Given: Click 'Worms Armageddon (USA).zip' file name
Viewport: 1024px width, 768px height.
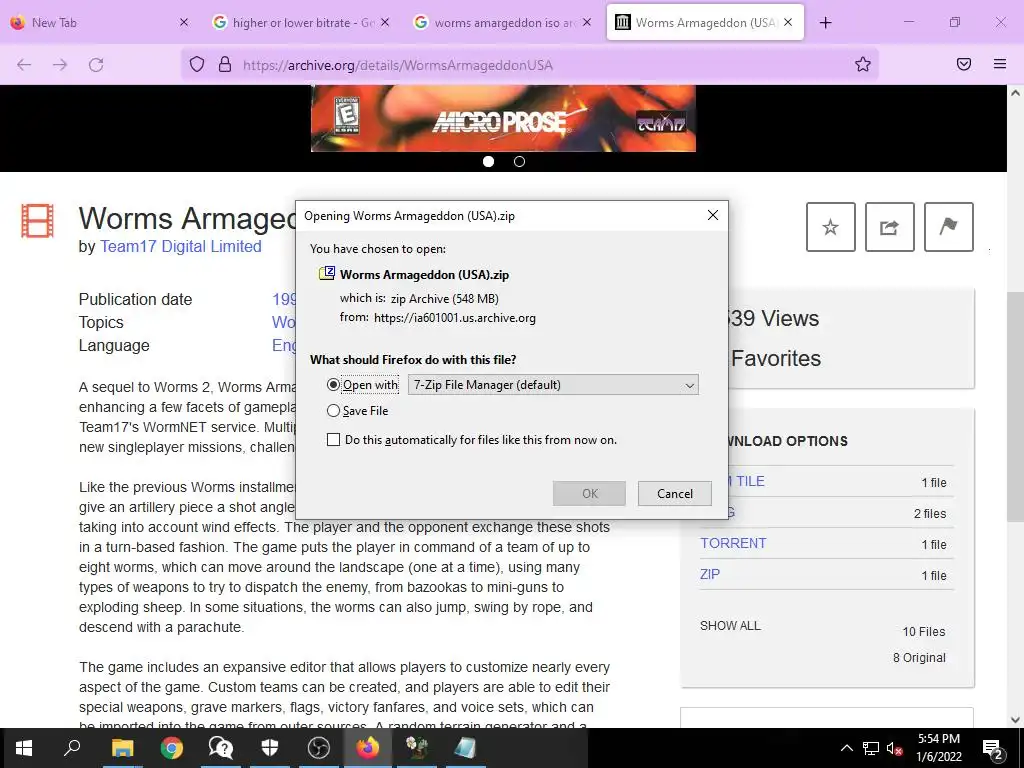Looking at the screenshot, I should pyautogui.click(x=424, y=275).
